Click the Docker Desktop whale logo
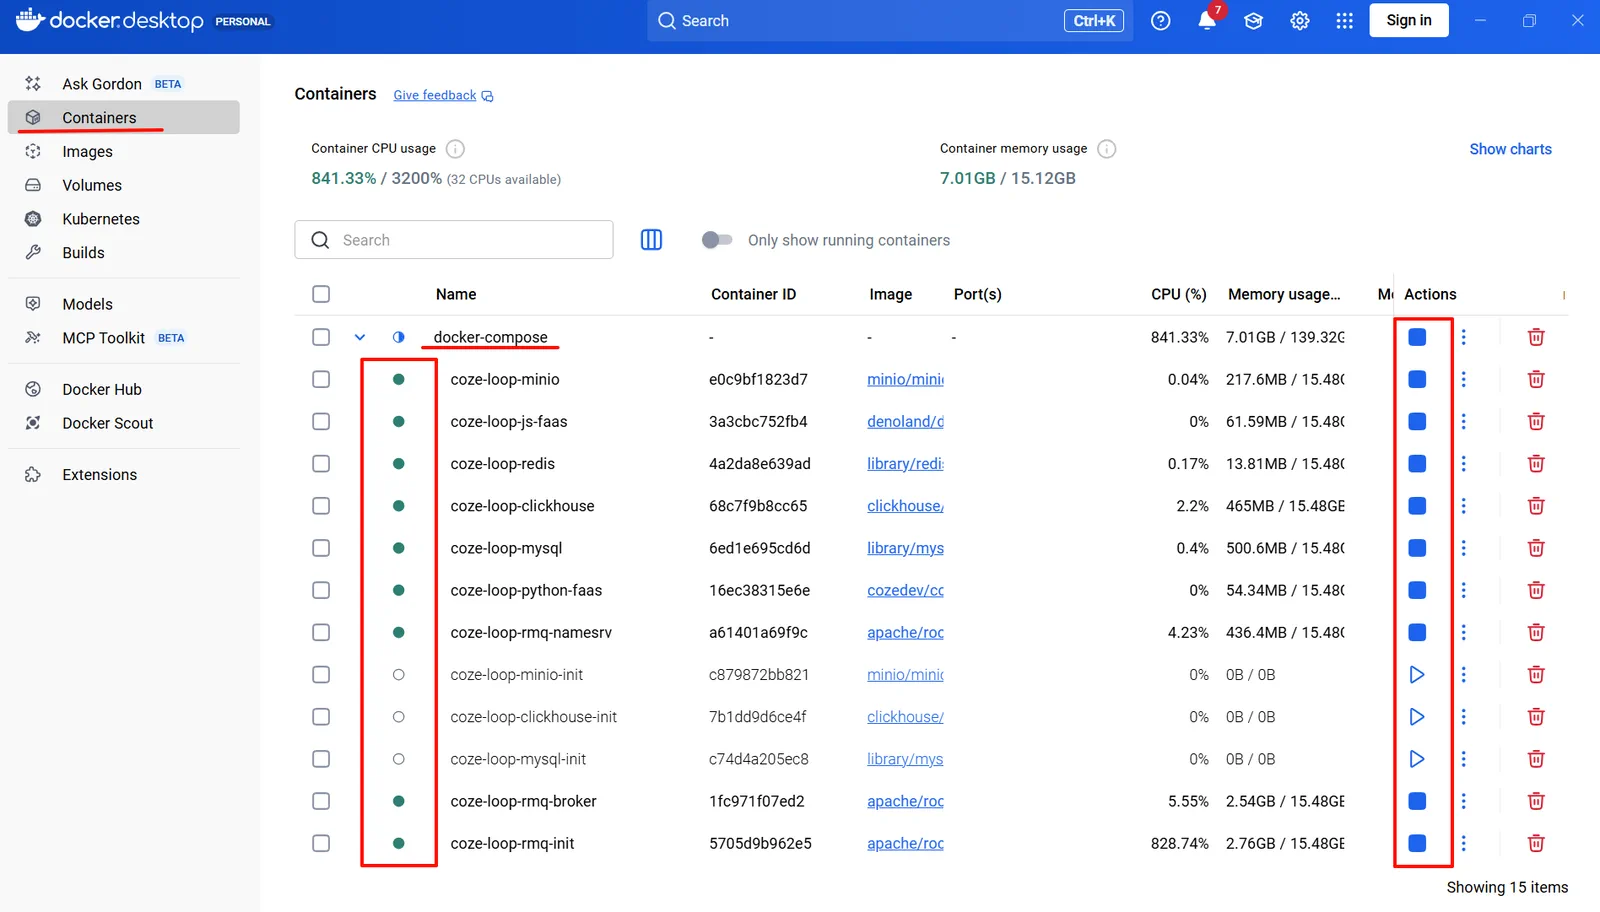The width and height of the screenshot is (1600, 912). point(30,20)
